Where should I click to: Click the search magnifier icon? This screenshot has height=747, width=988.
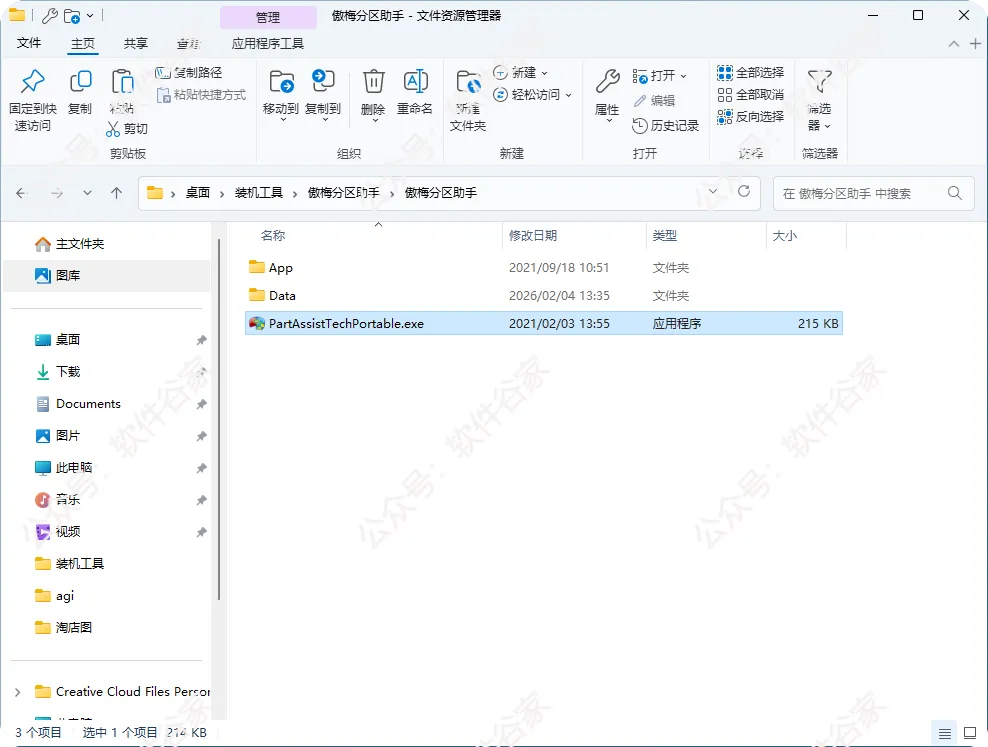(x=955, y=193)
